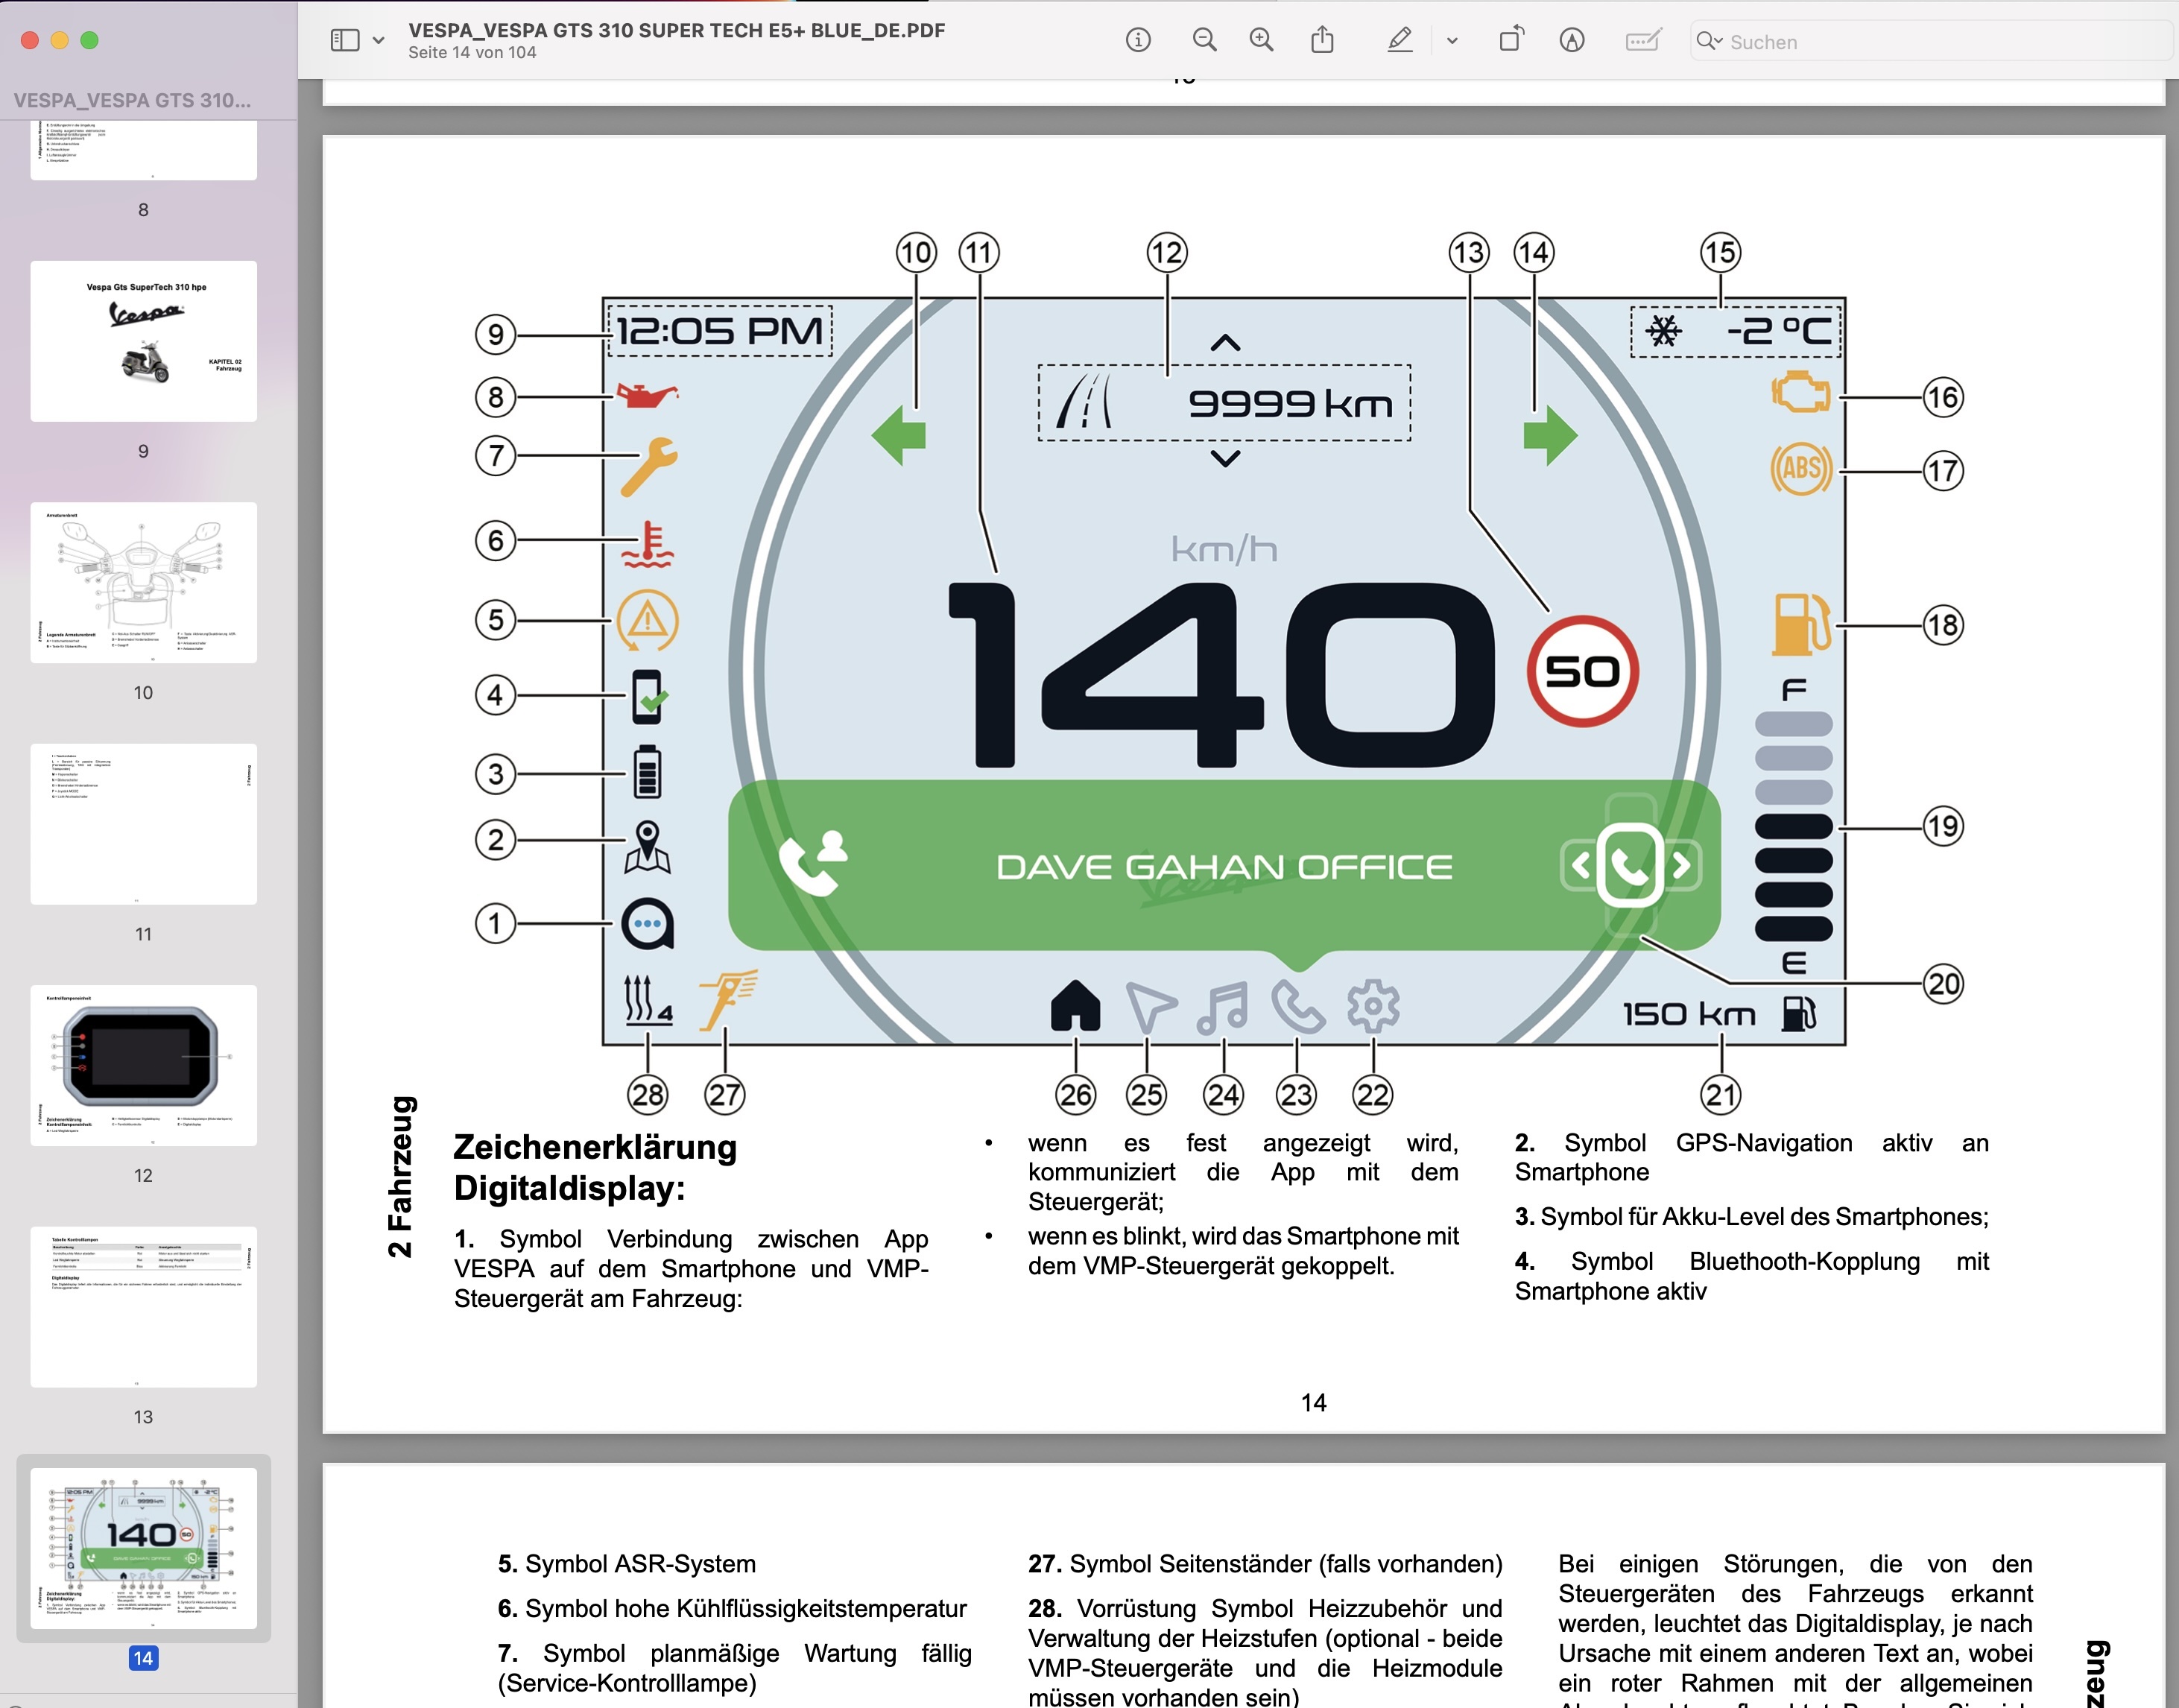2179x1708 pixels.
Task: Click the phone handset menu icon
Action: [x=1297, y=1006]
